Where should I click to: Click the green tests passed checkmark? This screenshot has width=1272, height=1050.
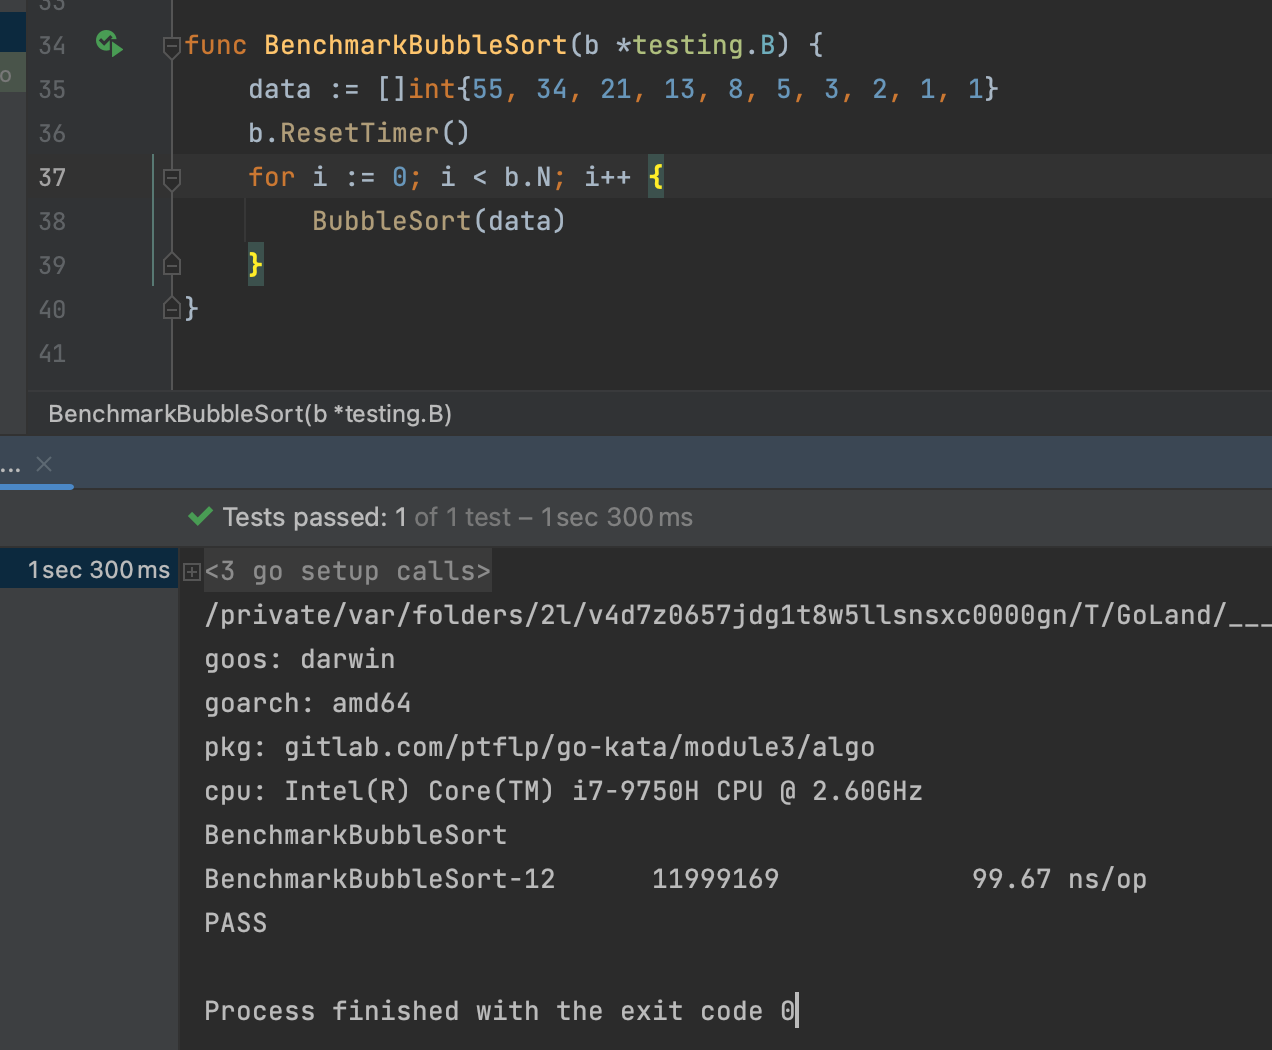[x=200, y=517]
